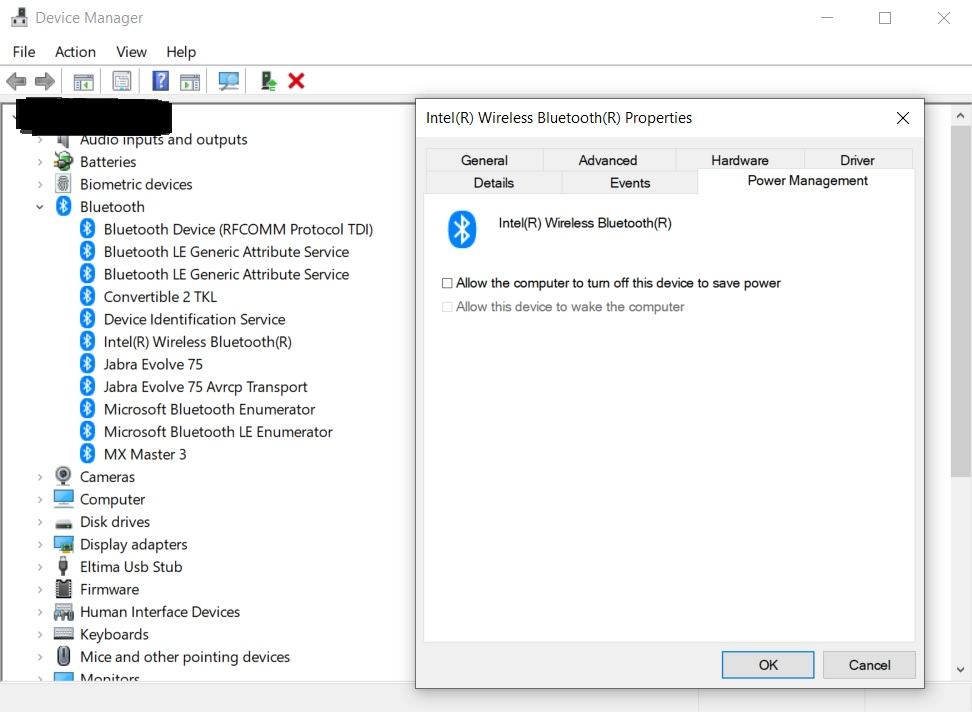The width and height of the screenshot is (972, 712).
Task: Click the scrollbar up arrow
Action: (x=960, y=116)
